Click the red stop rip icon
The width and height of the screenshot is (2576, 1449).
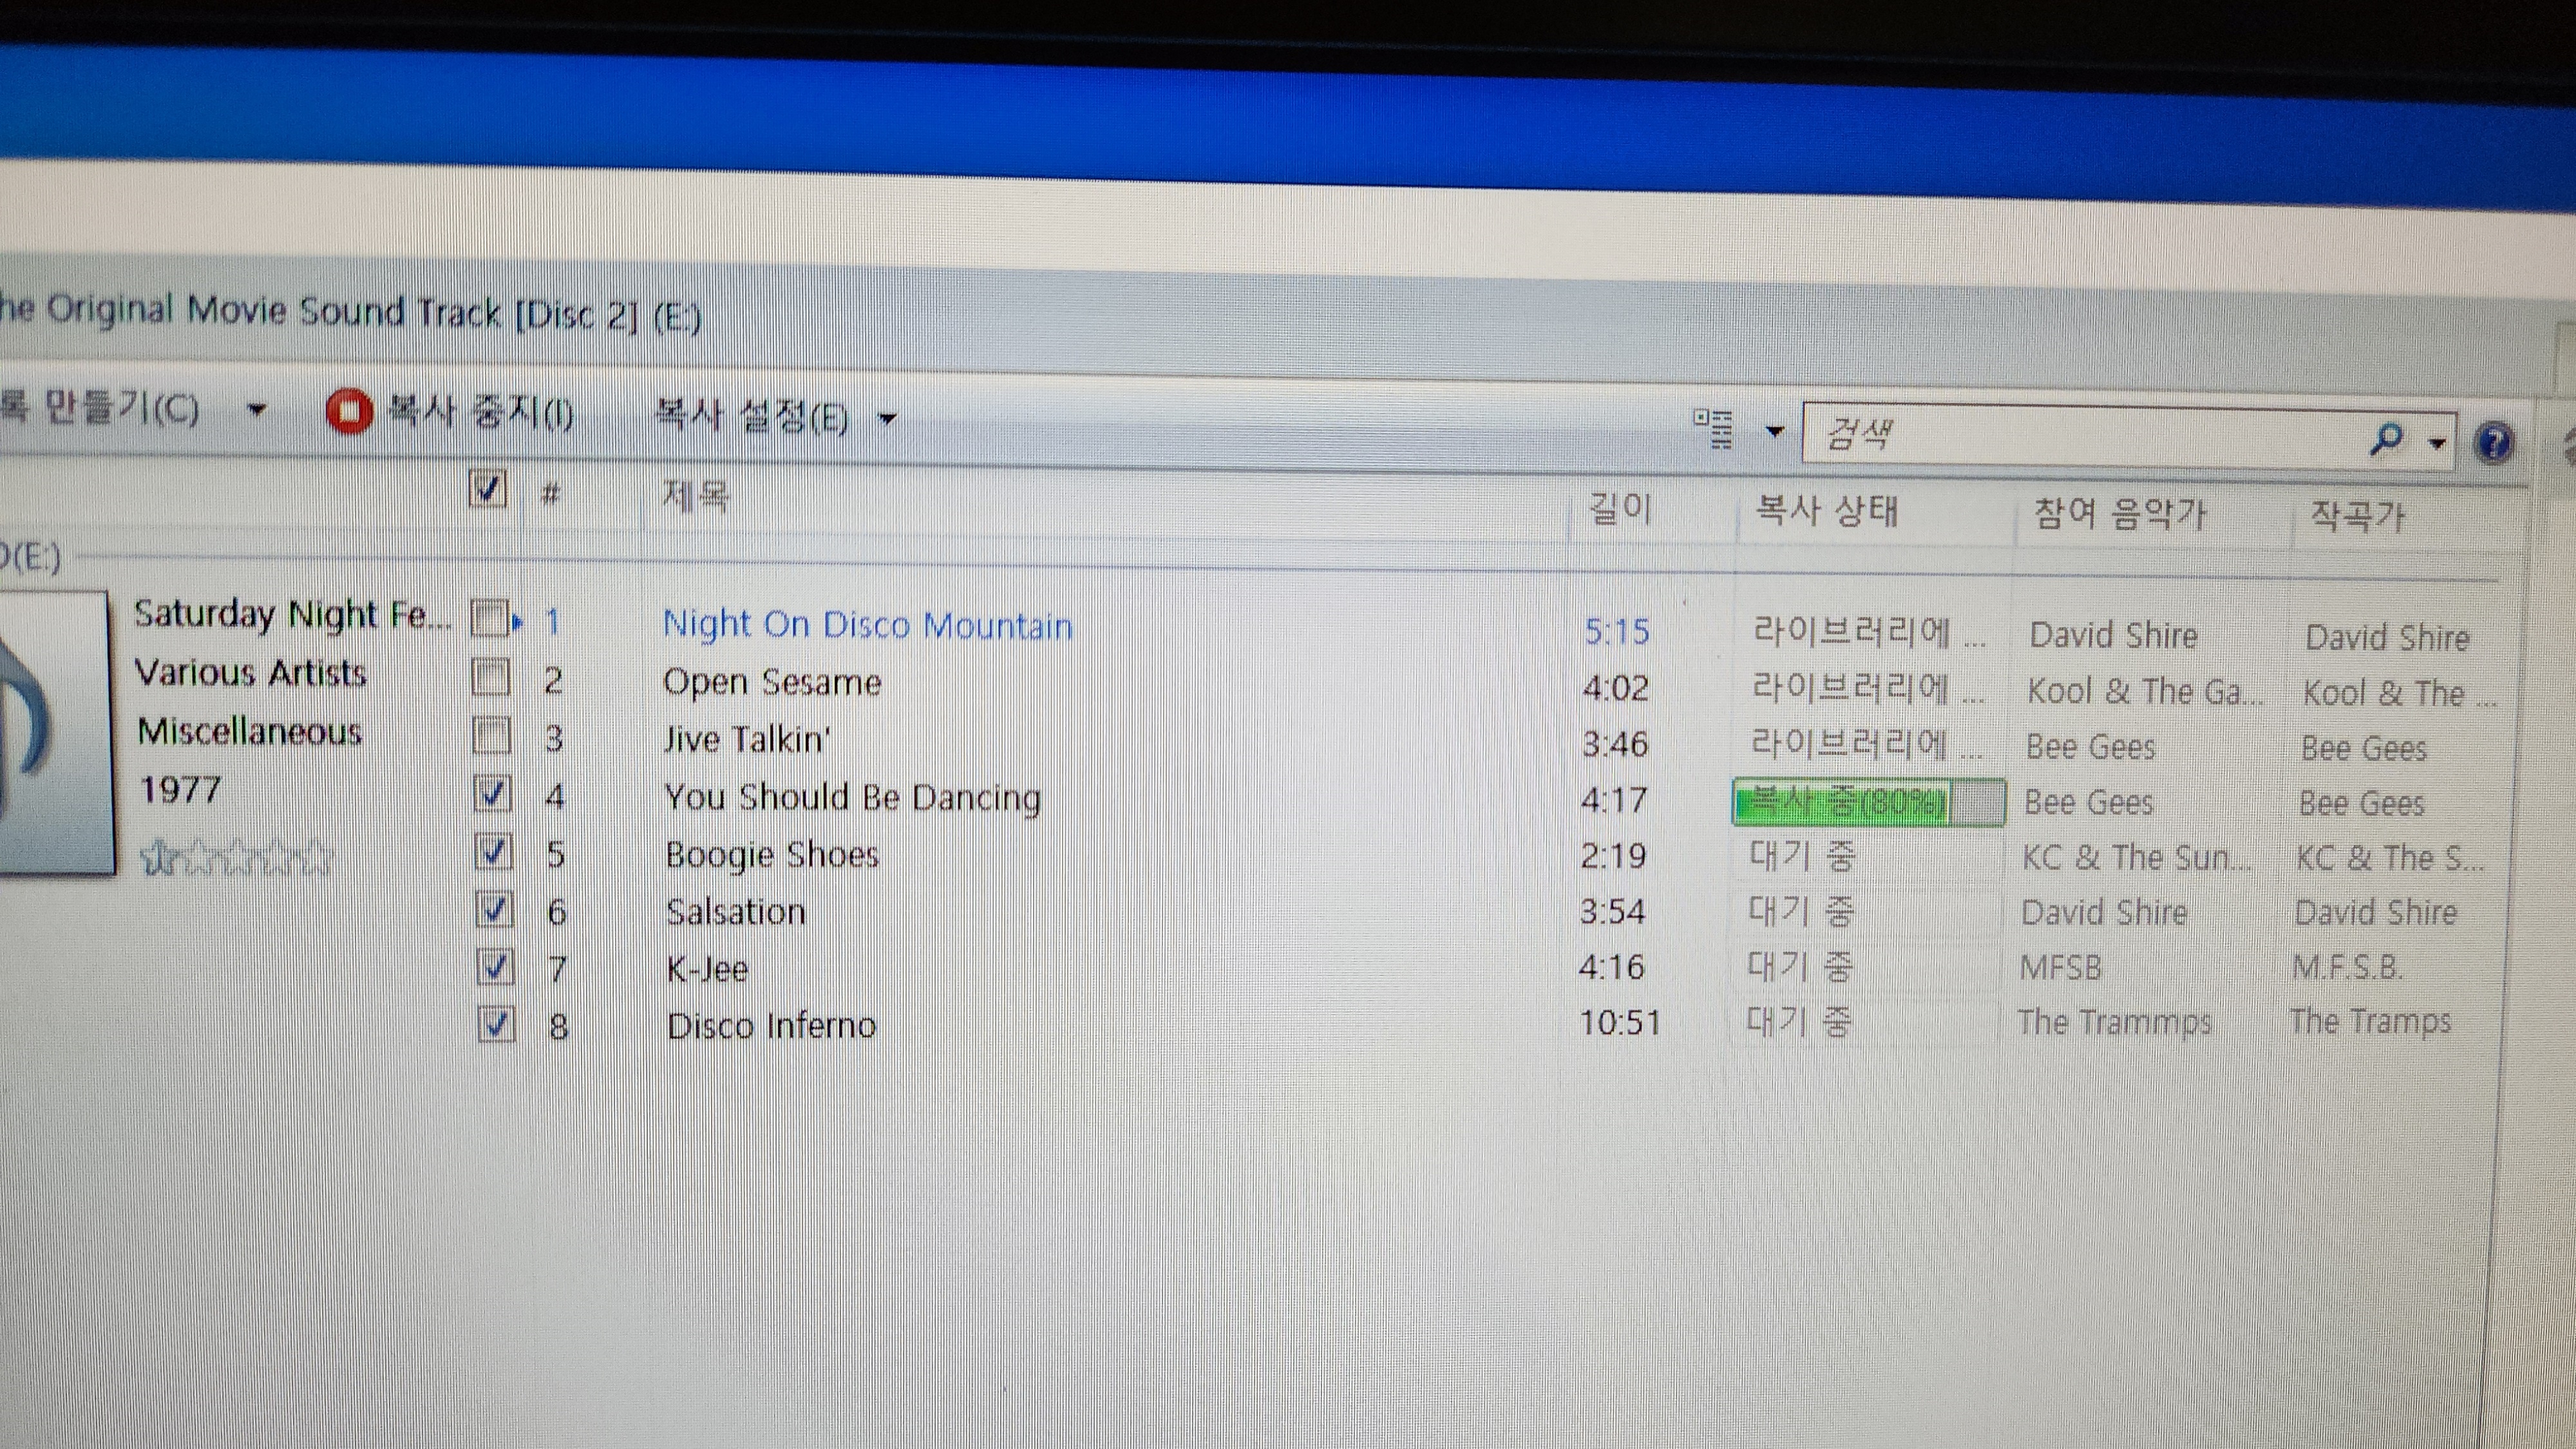pos(348,412)
